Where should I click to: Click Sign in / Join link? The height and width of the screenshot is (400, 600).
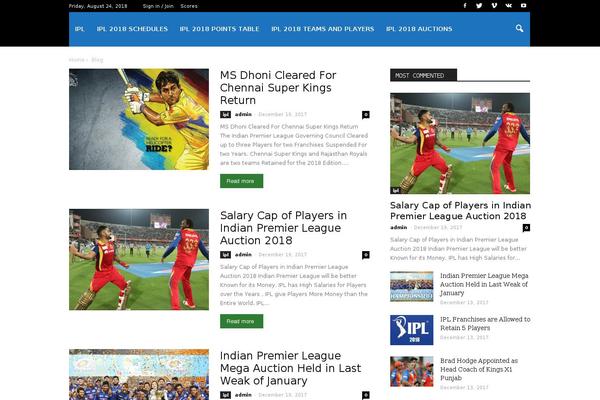tap(158, 6)
